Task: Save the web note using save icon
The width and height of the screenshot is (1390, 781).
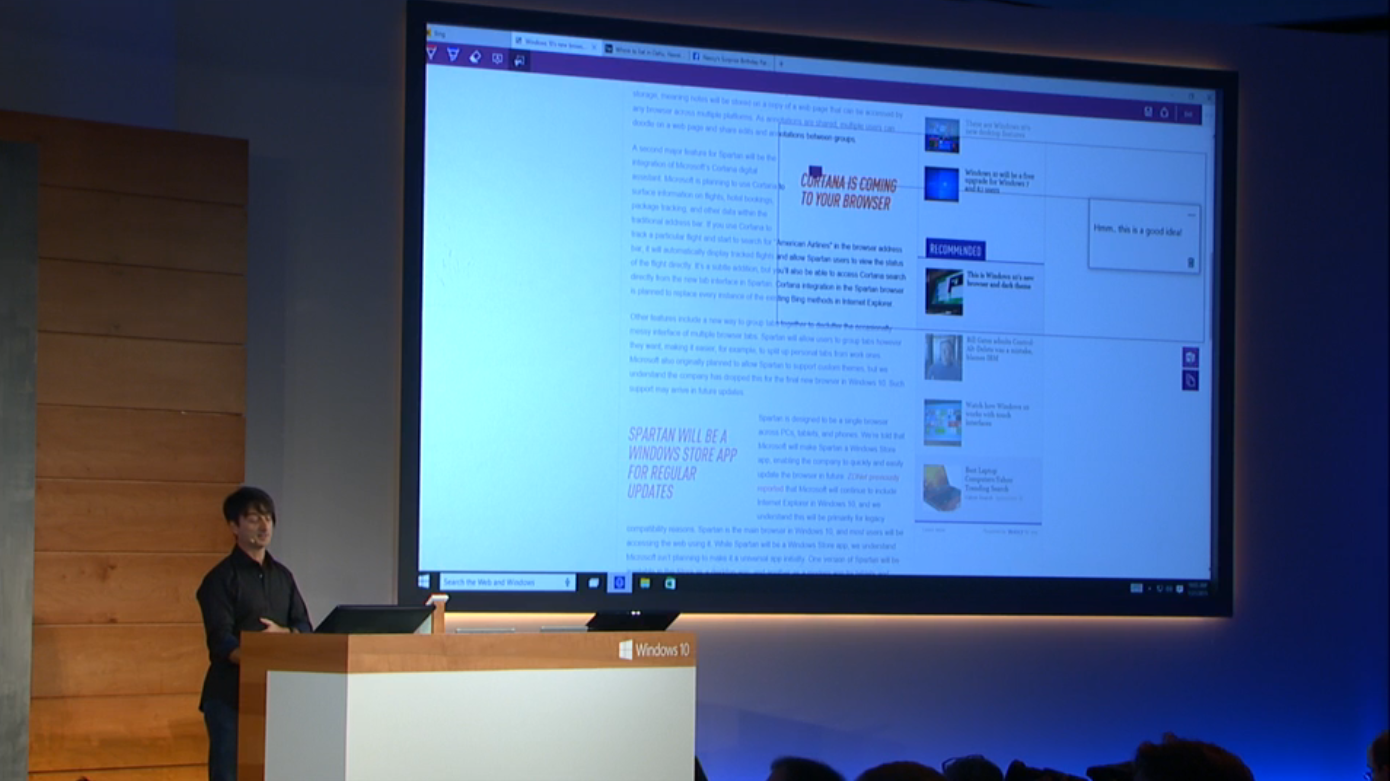Action: tap(1148, 112)
